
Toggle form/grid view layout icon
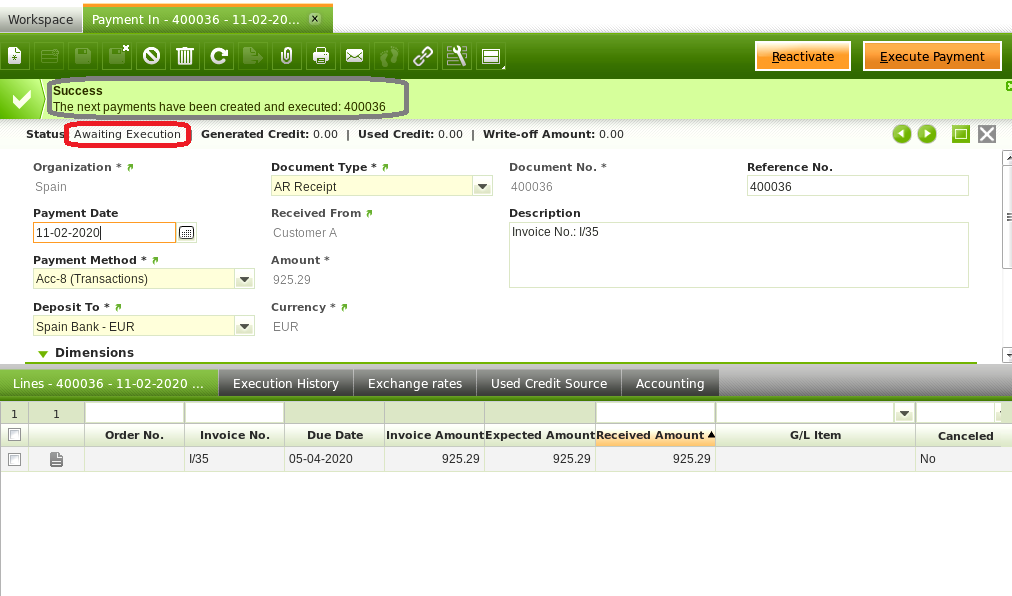pyautogui.click(x=491, y=56)
